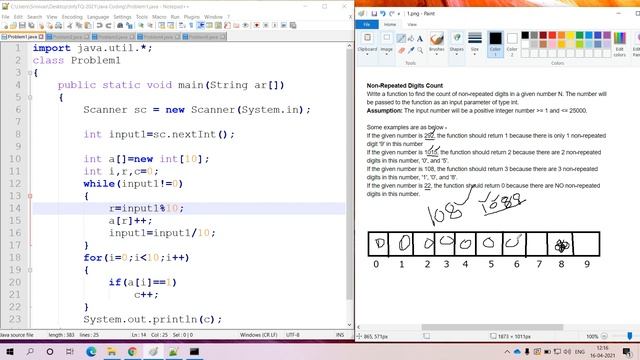Pick the green color swatch in Paint palette
640x360 pixels.
(x=580, y=35)
